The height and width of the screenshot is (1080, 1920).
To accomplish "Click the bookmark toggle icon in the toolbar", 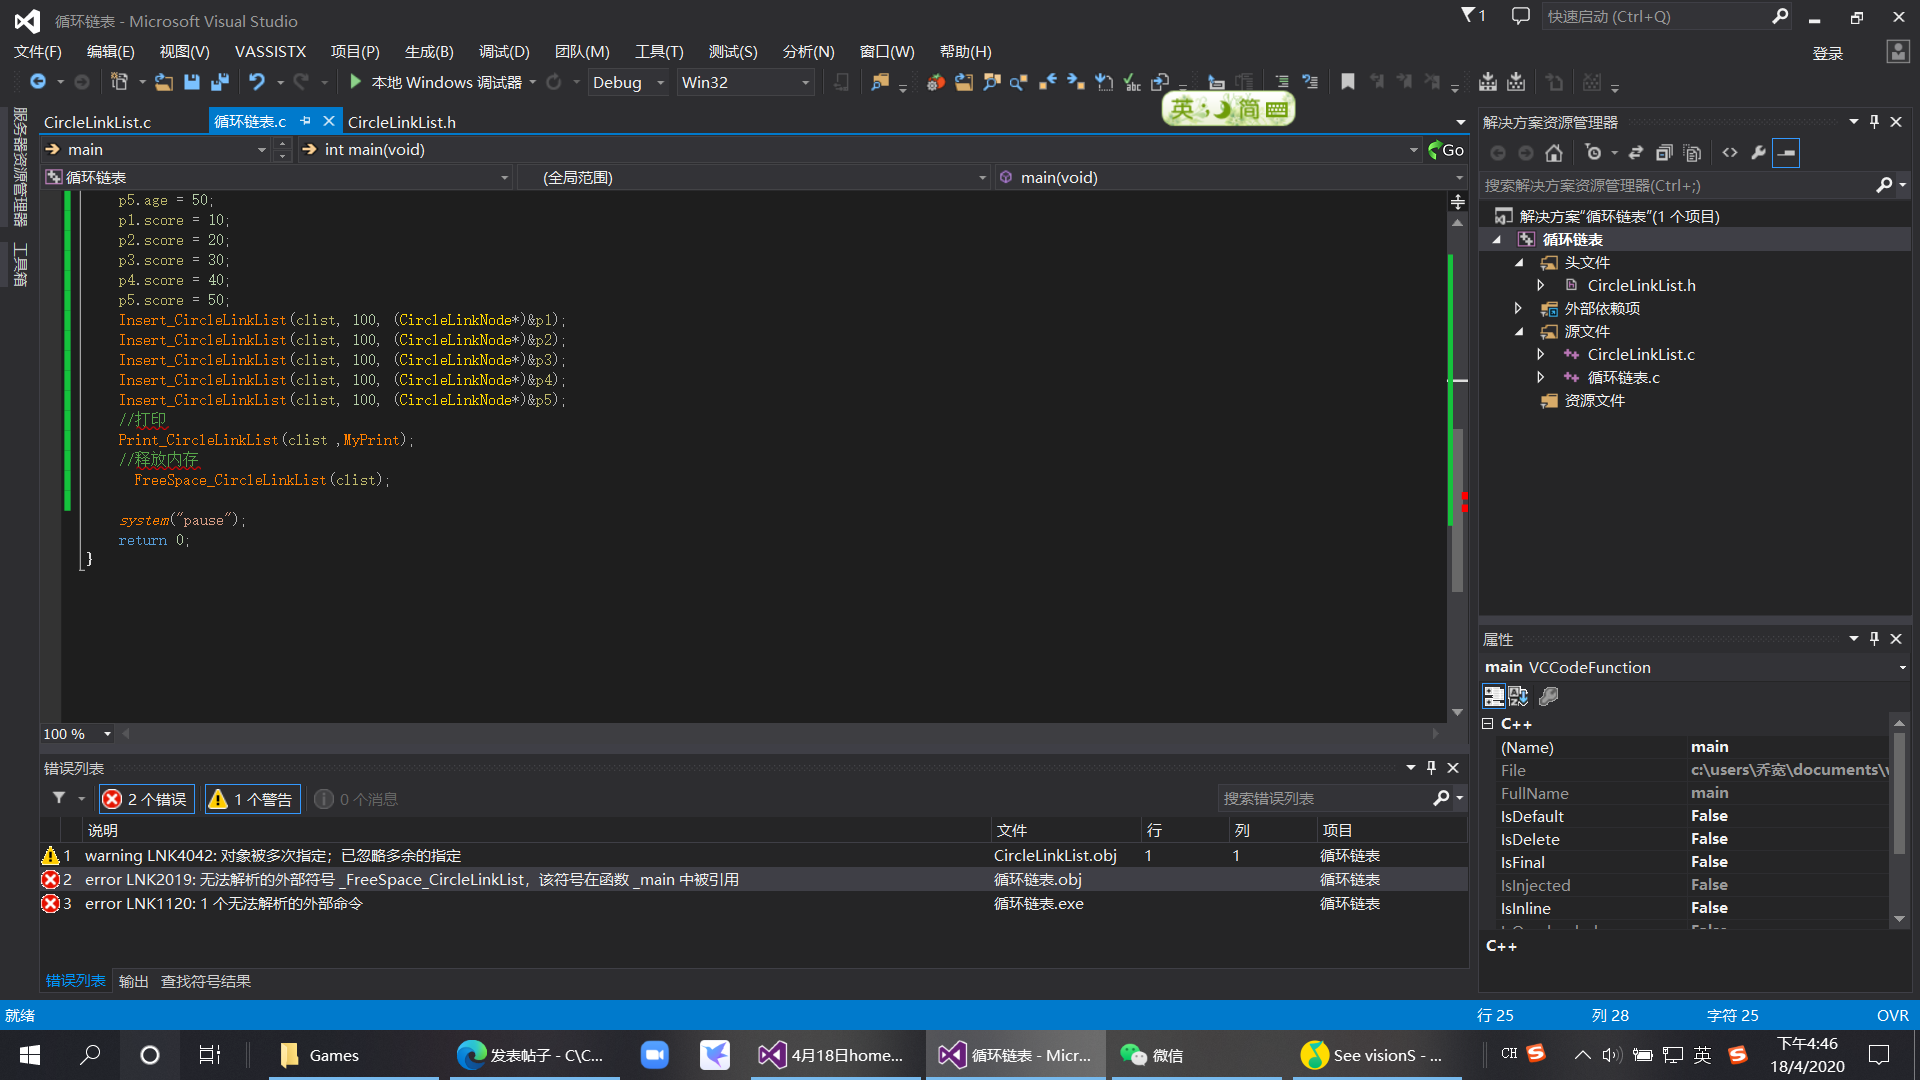I will tap(1348, 82).
